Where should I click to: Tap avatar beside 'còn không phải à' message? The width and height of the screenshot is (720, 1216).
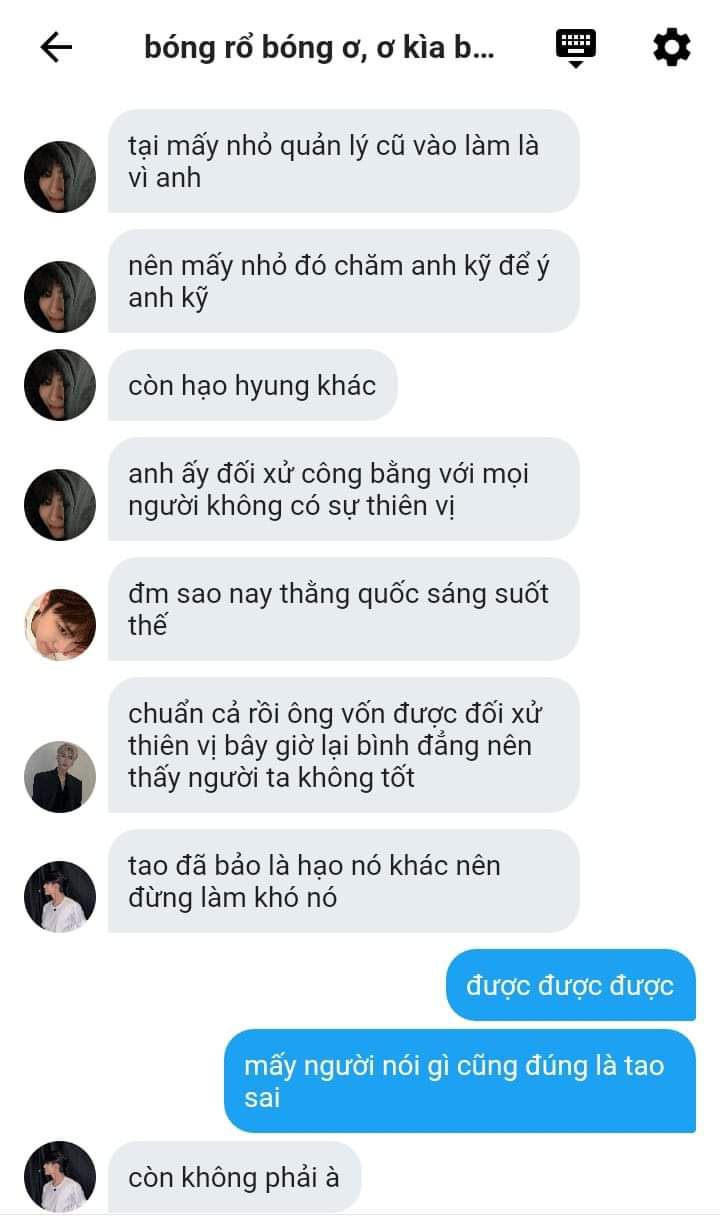[60, 1177]
